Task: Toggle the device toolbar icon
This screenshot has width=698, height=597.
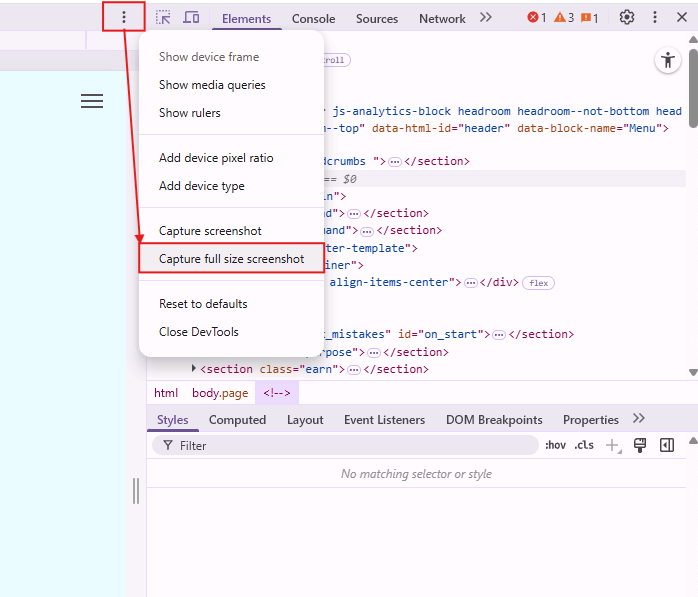Action: [191, 18]
